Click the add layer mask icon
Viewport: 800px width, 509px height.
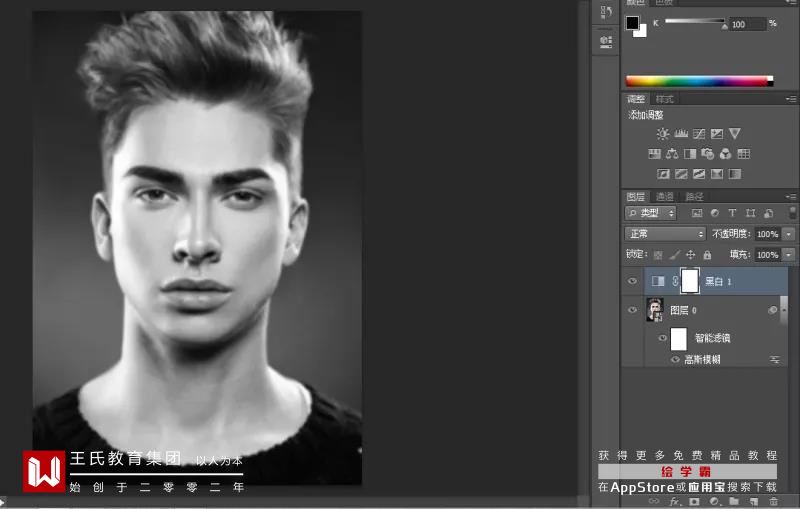click(694, 502)
